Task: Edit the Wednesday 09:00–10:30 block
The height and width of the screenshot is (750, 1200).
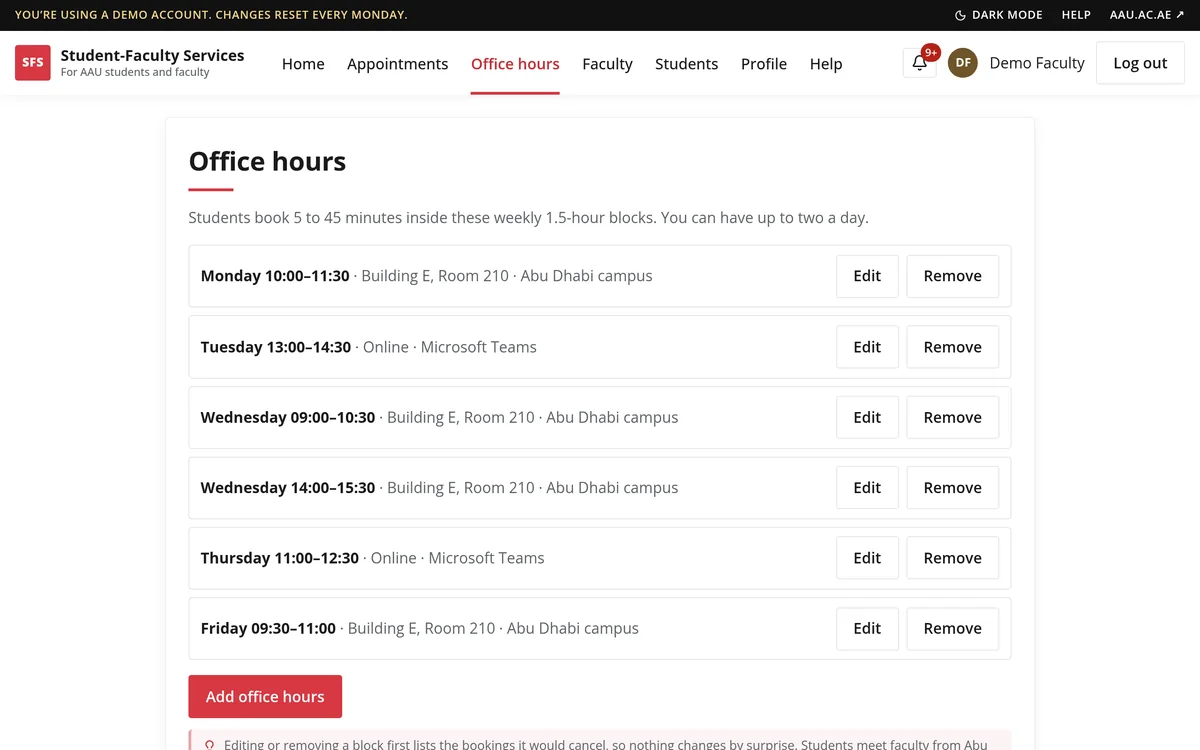Action: (867, 417)
